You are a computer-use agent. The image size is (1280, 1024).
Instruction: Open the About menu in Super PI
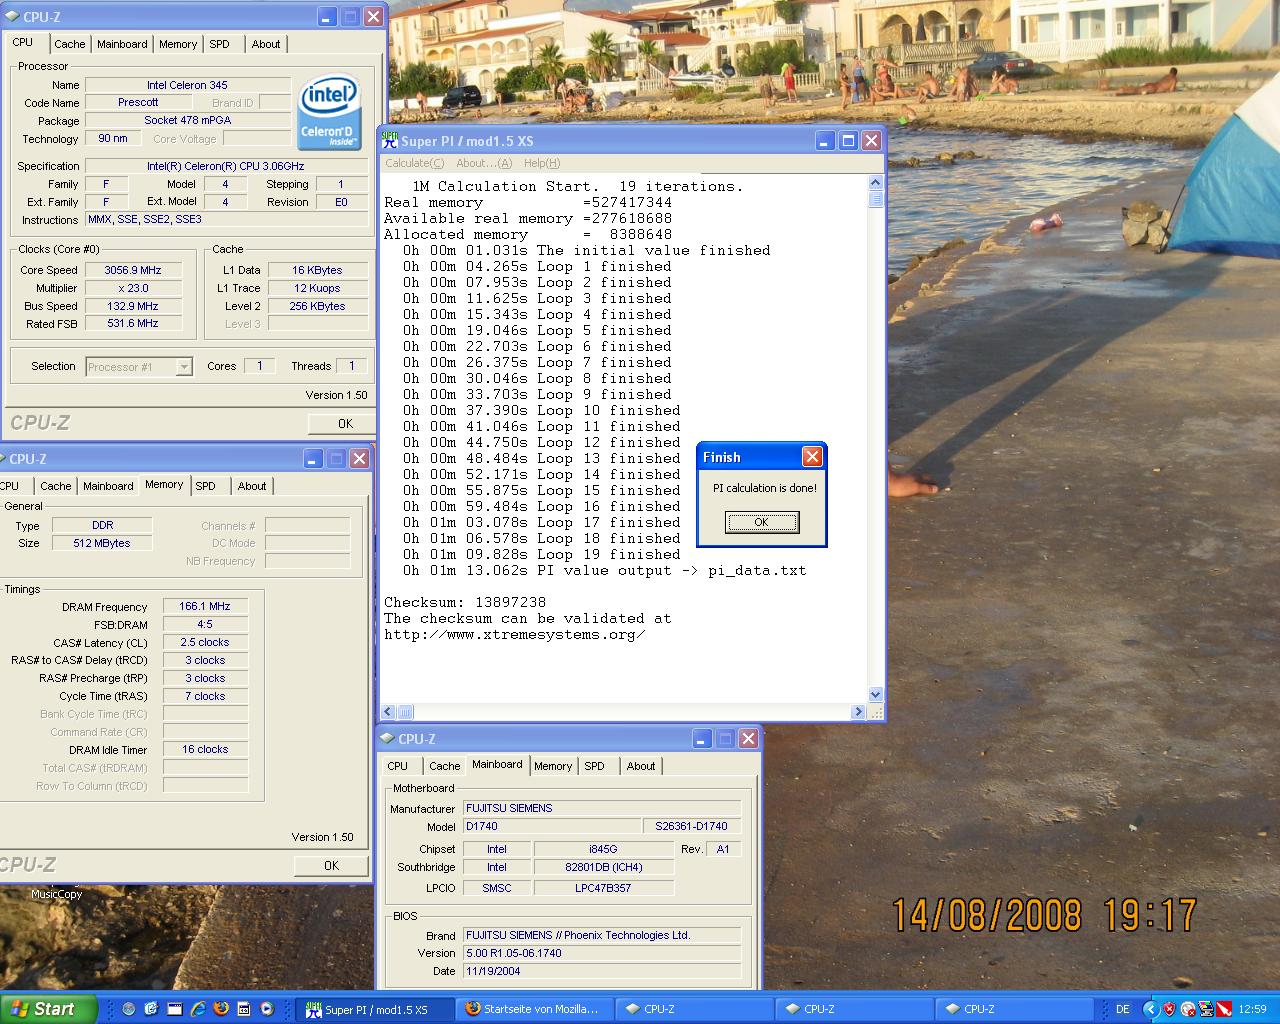pyautogui.click(x=483, y=163)
